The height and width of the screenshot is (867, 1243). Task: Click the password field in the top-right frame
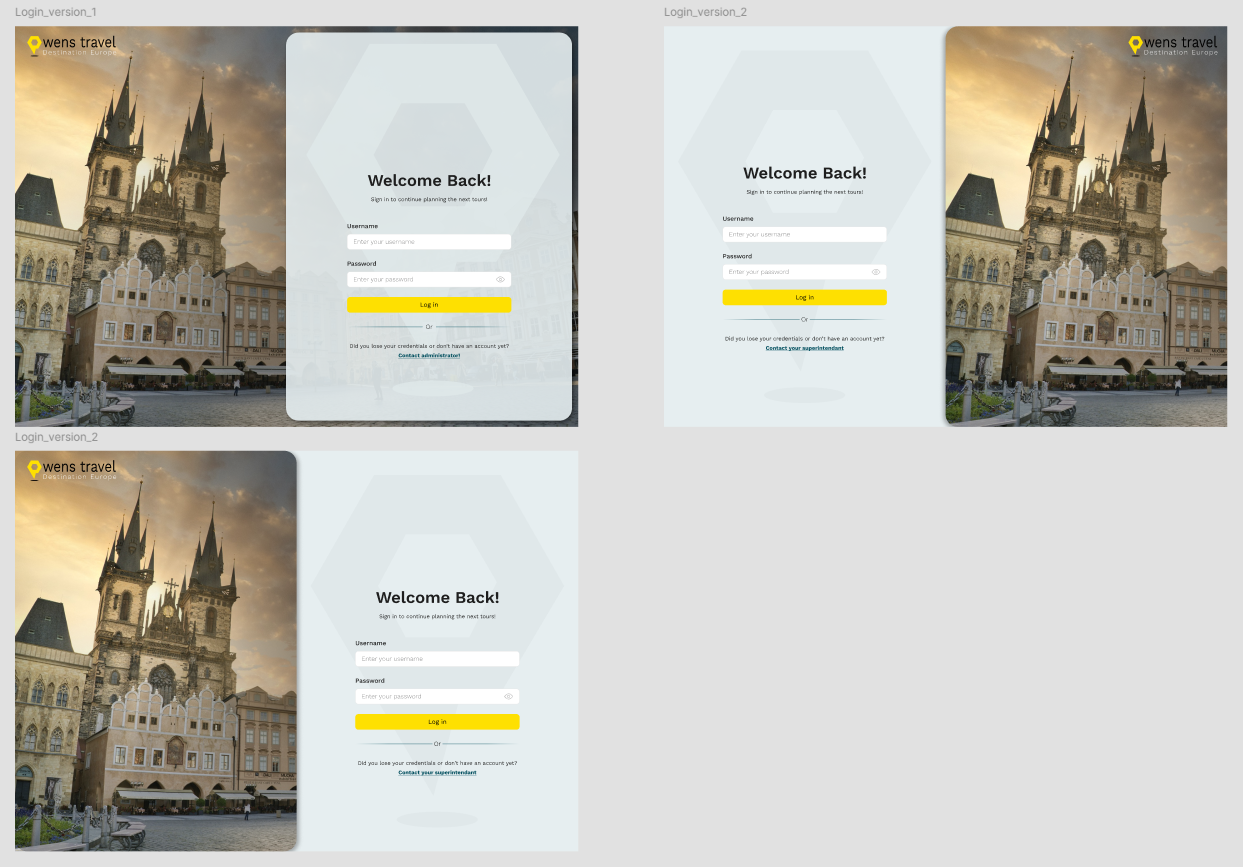coord(805,272)
